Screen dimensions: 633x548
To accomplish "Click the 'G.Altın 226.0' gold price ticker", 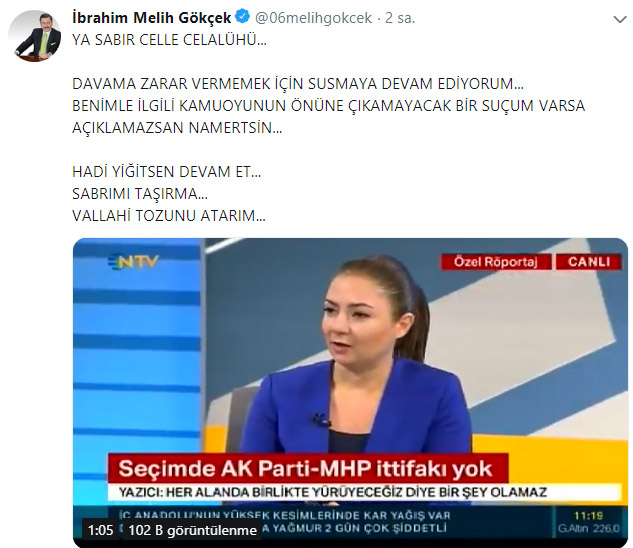I will (588, 528).
